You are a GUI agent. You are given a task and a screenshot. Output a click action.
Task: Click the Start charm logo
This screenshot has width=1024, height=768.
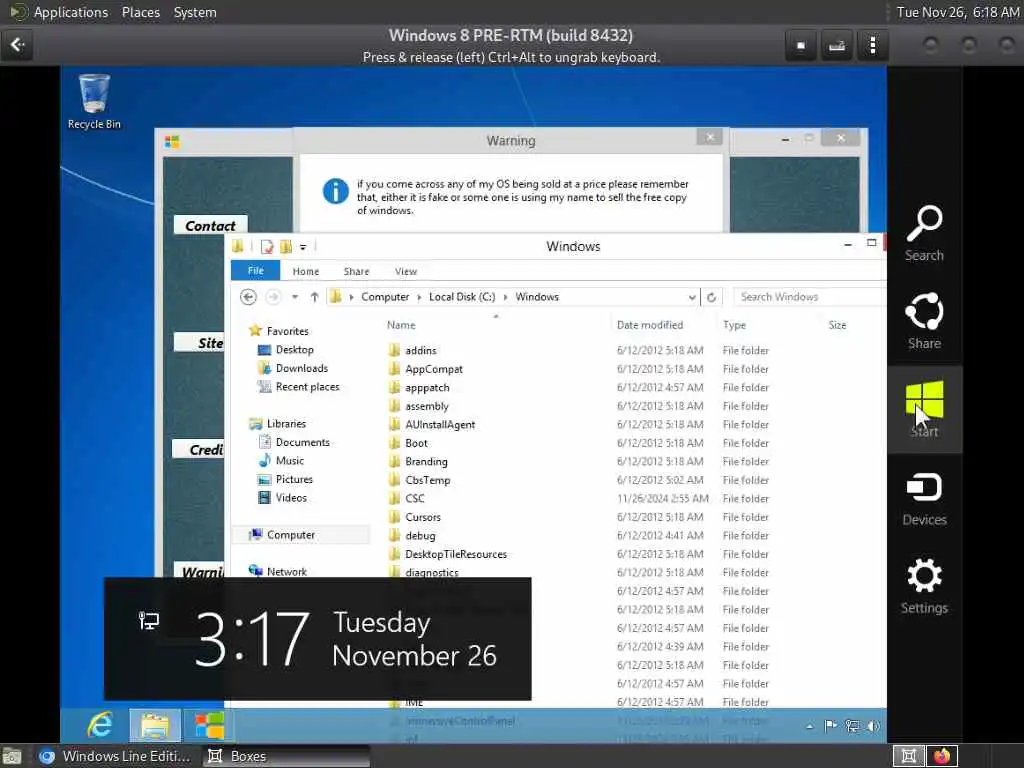[924, 399]
